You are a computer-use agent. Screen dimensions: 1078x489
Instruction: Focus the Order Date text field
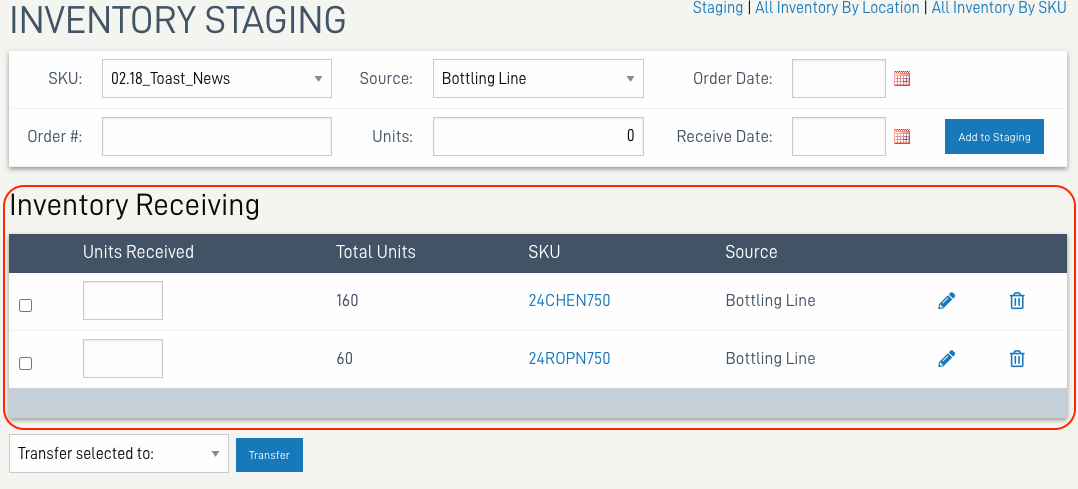(x=839, y=78)
